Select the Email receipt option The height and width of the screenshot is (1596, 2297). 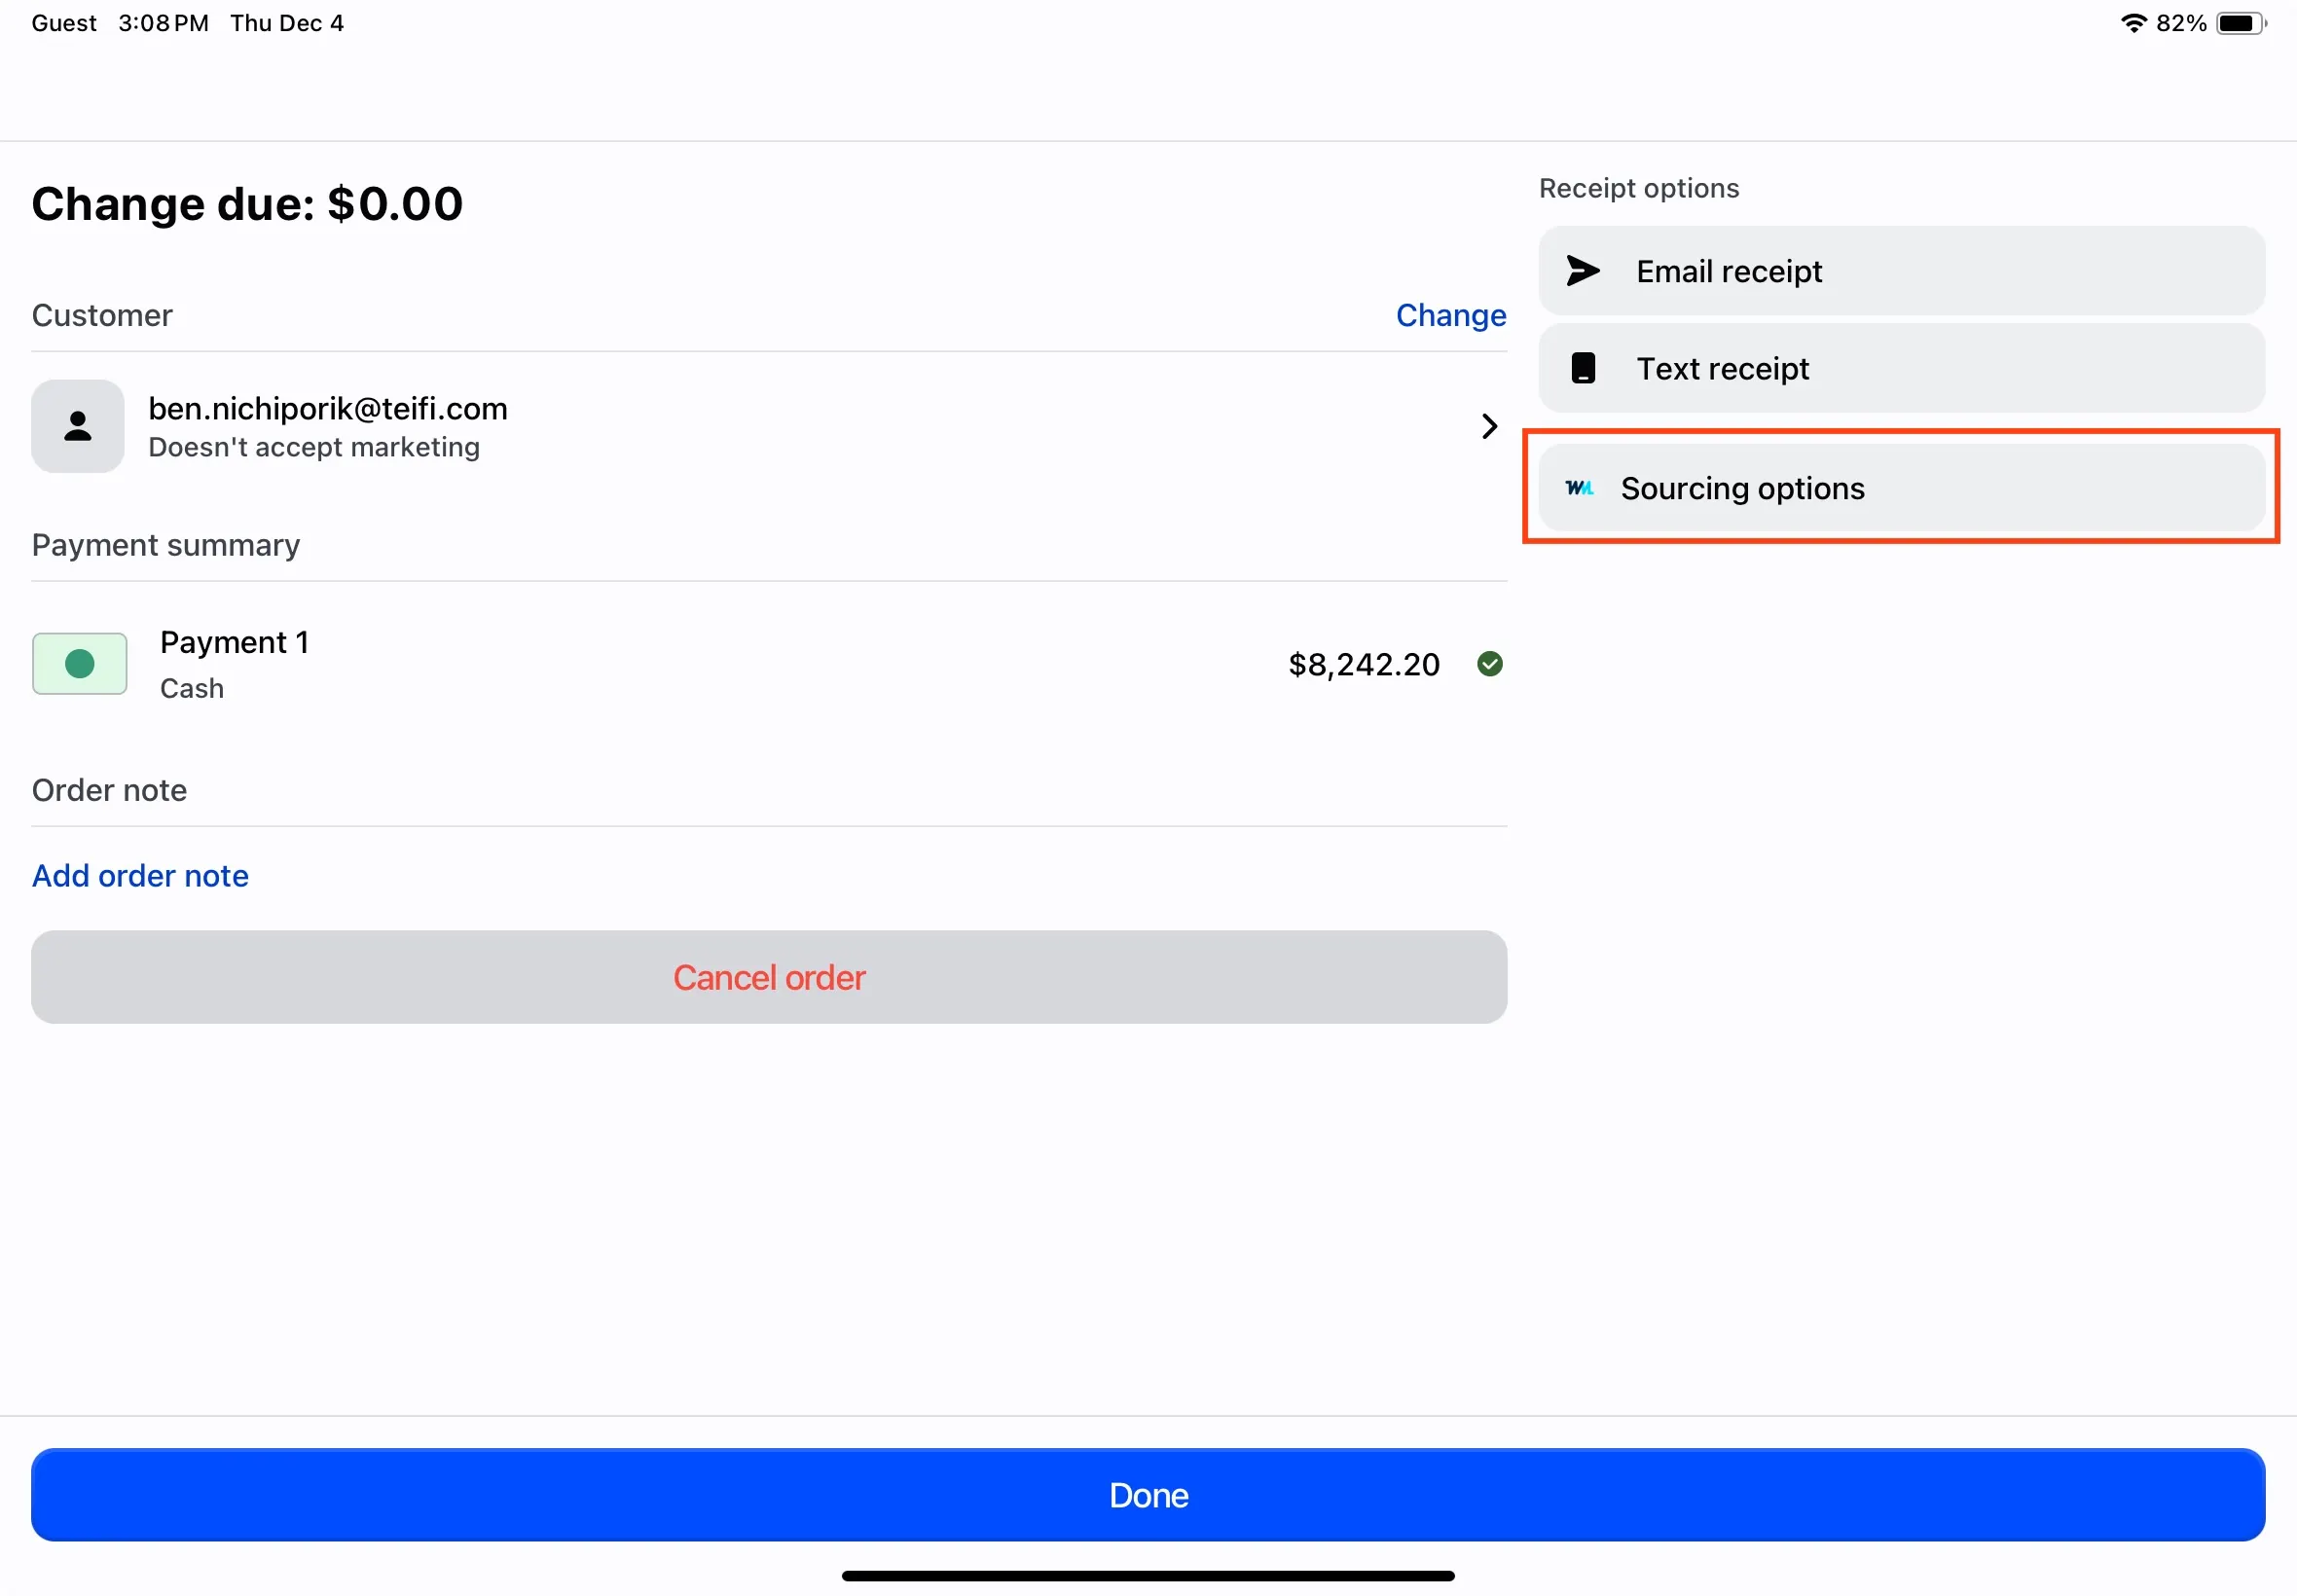[1900, 271]
